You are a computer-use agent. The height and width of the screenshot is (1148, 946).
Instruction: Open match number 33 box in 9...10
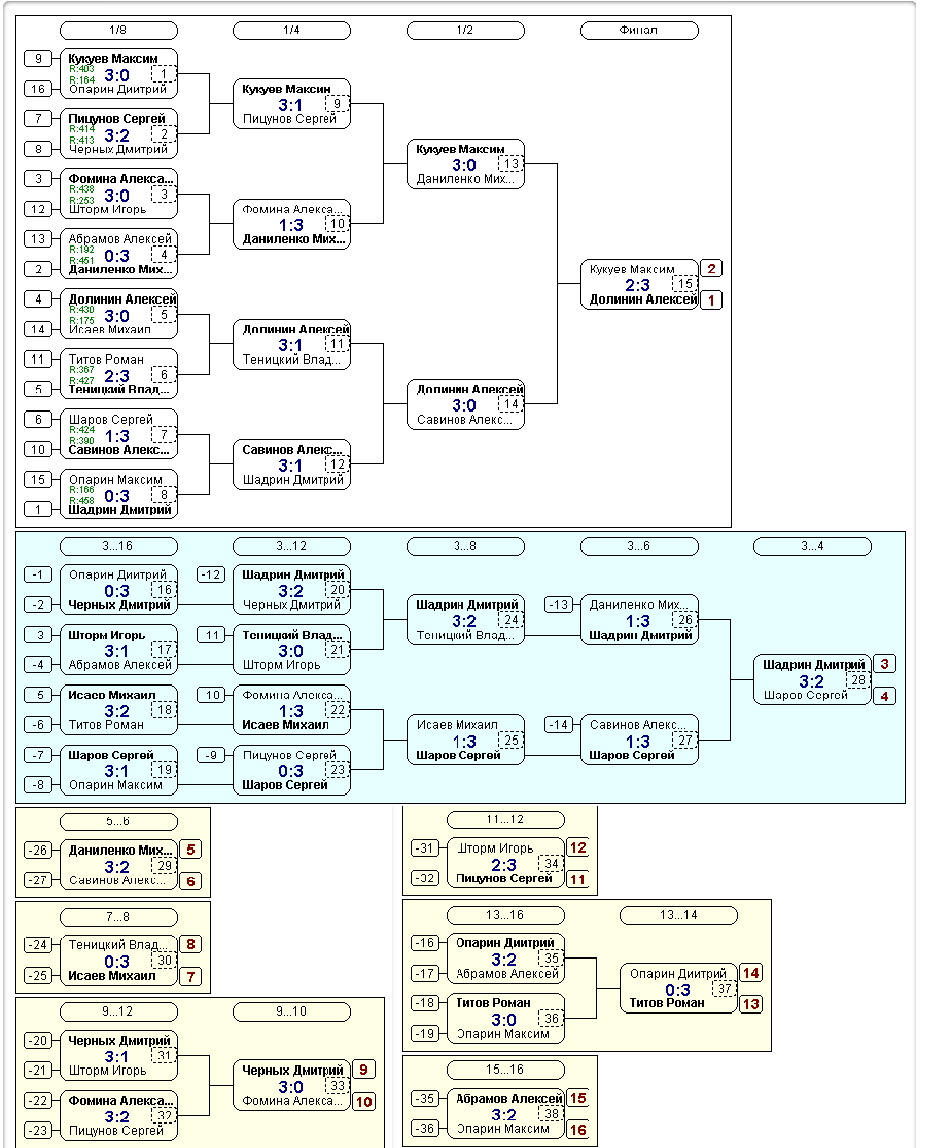338,1086
